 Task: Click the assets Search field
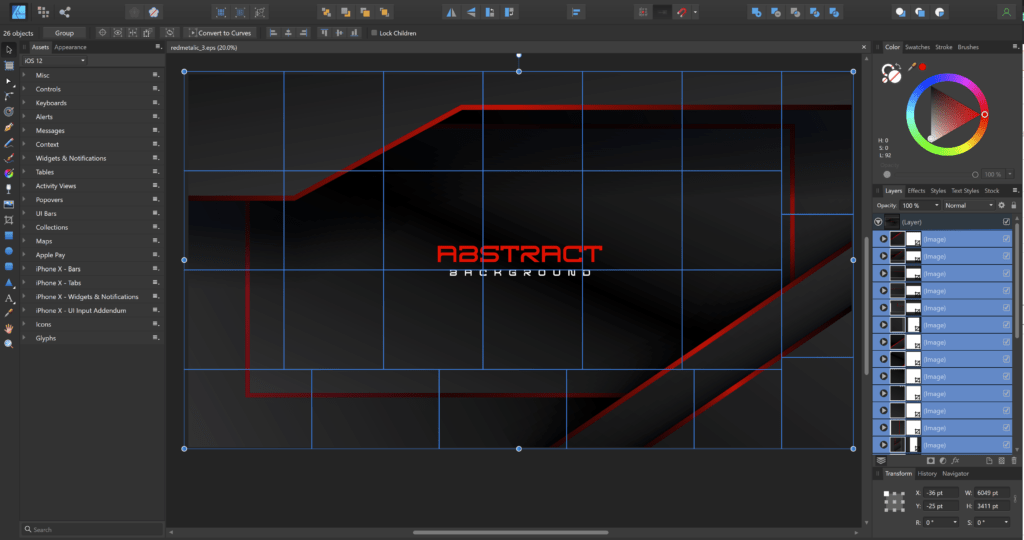click(92, 530)
